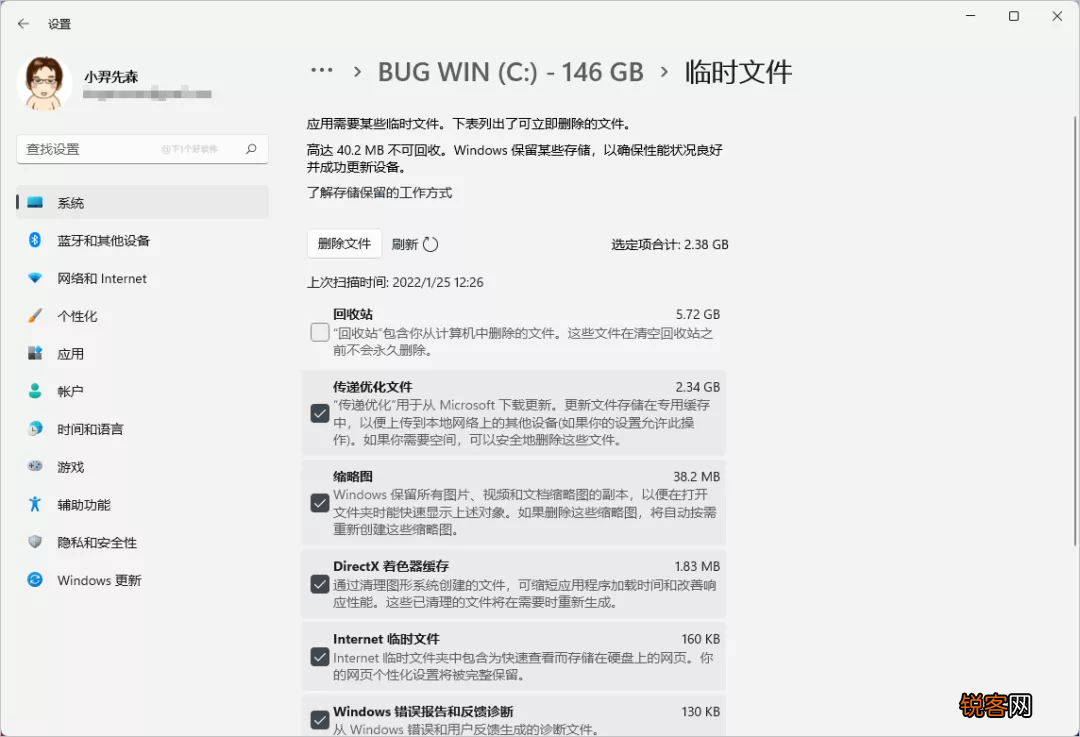
Task: Click the user avatar picture
Action: (x=44, y=83)
